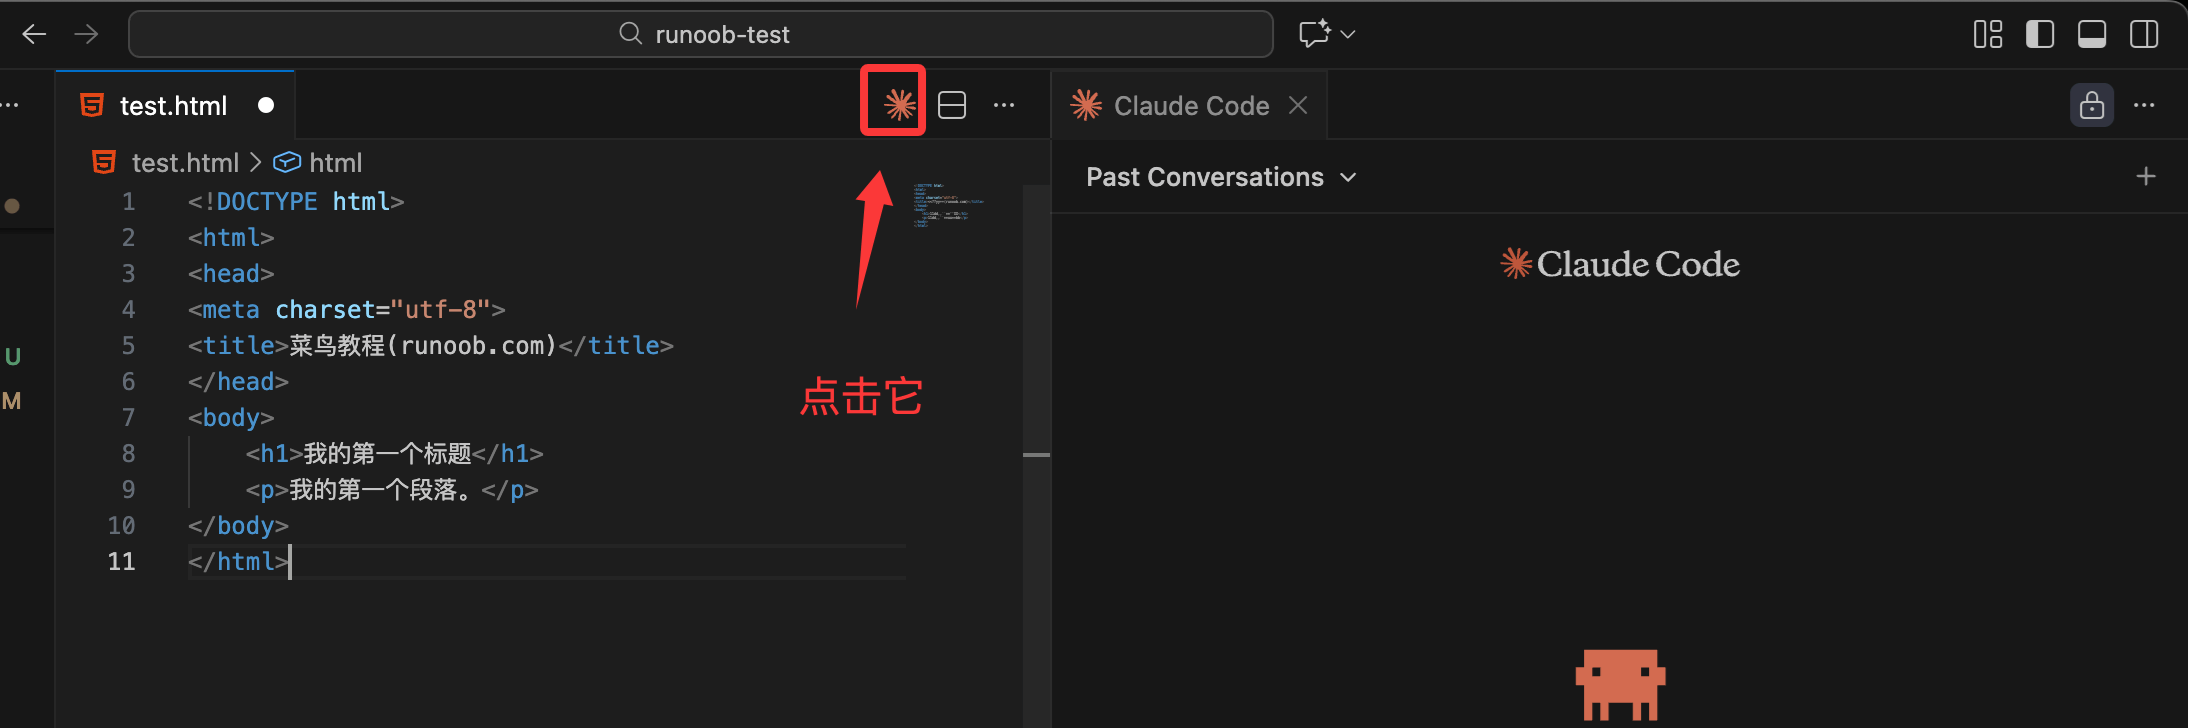2188x728 pixels.
Task: Toggle the secondary side bar
Action: pyautogui.click(x=2143, y=34)
